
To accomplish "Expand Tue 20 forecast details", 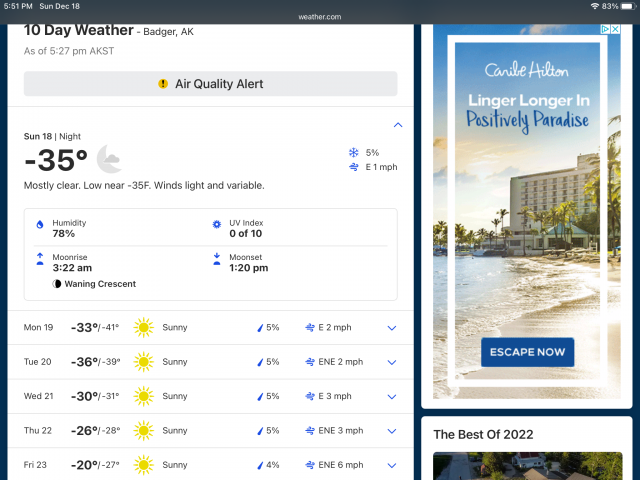I will click(392, 362).
